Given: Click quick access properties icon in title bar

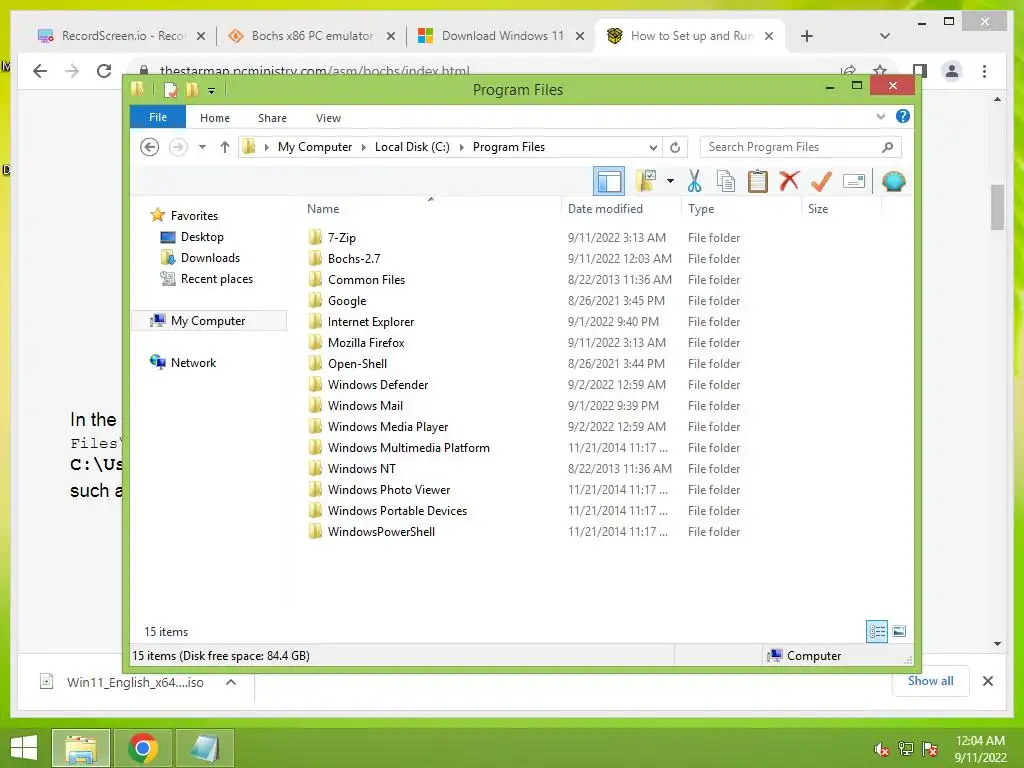Looking at the screenshot, I should click(170, 90).
